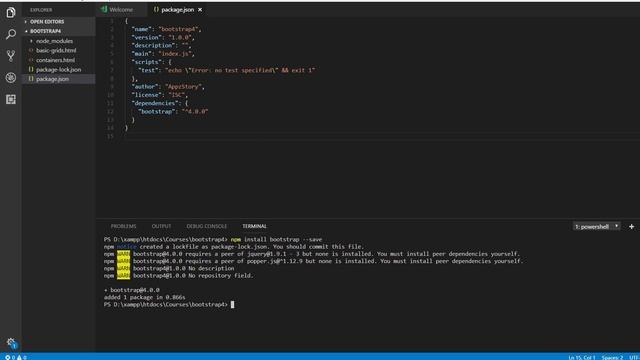Open the Source Control icon

point(11,56)
